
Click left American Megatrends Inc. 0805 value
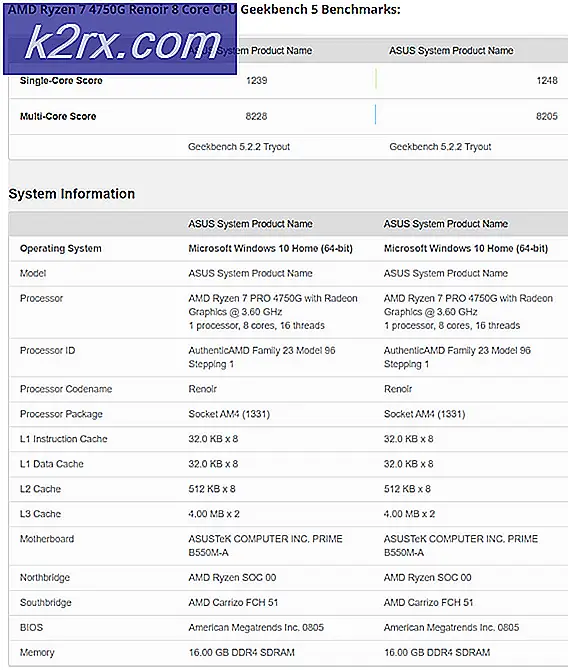[256, 628]
